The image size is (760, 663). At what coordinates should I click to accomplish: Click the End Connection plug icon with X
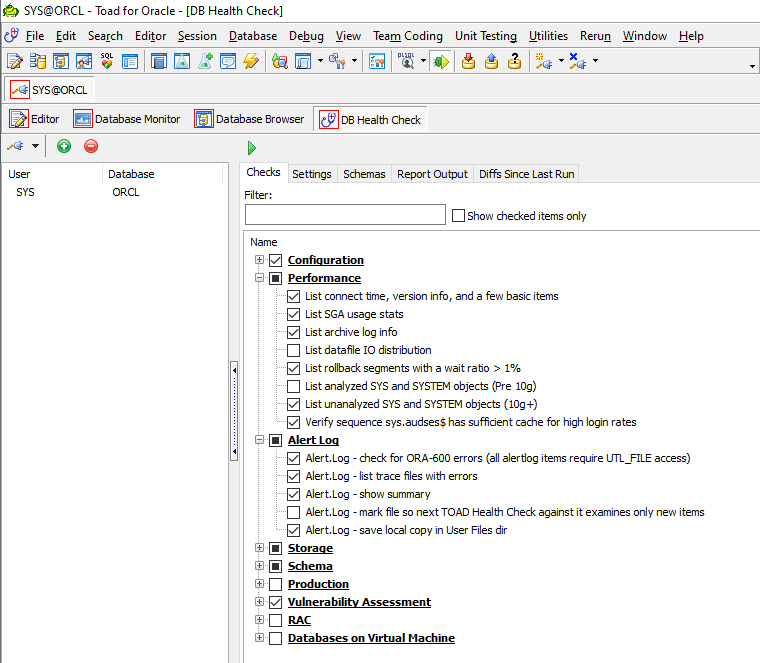[x=578, y=62]
